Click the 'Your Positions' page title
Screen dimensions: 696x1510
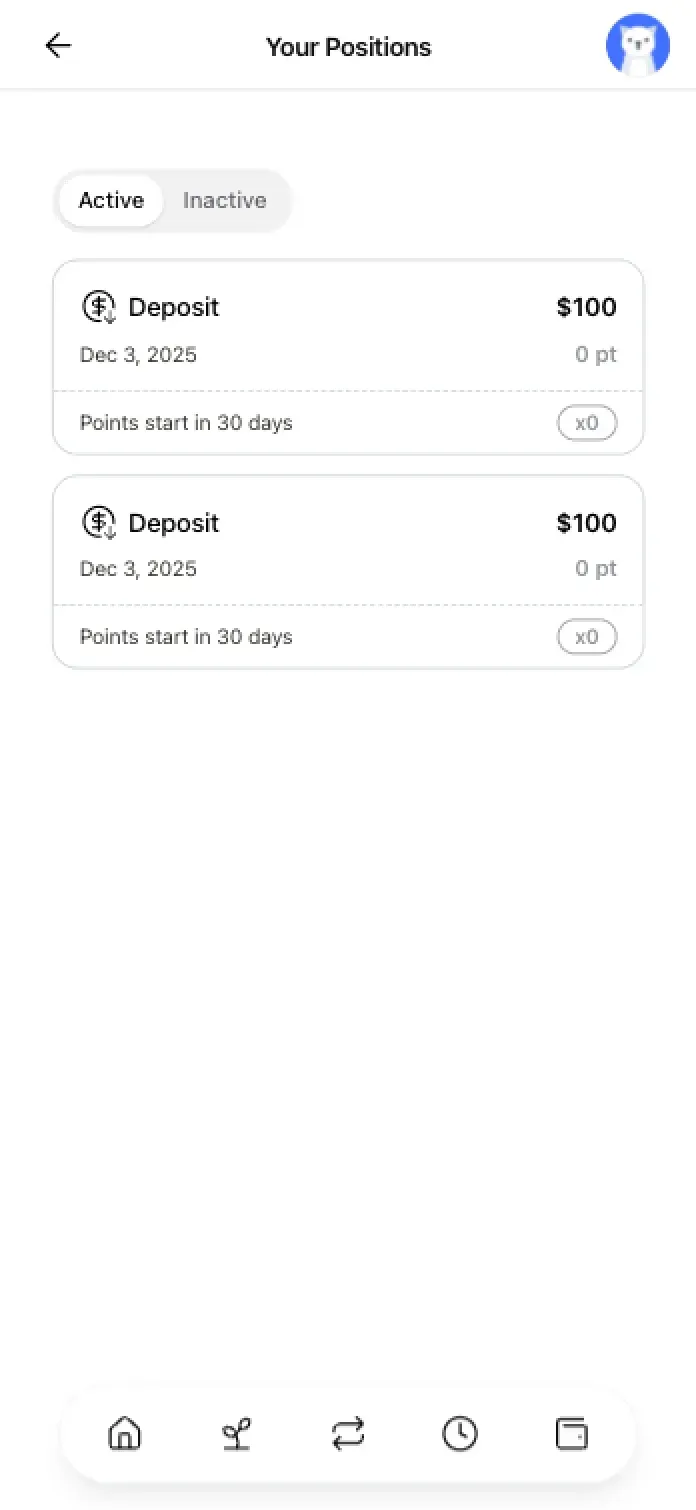348,47
